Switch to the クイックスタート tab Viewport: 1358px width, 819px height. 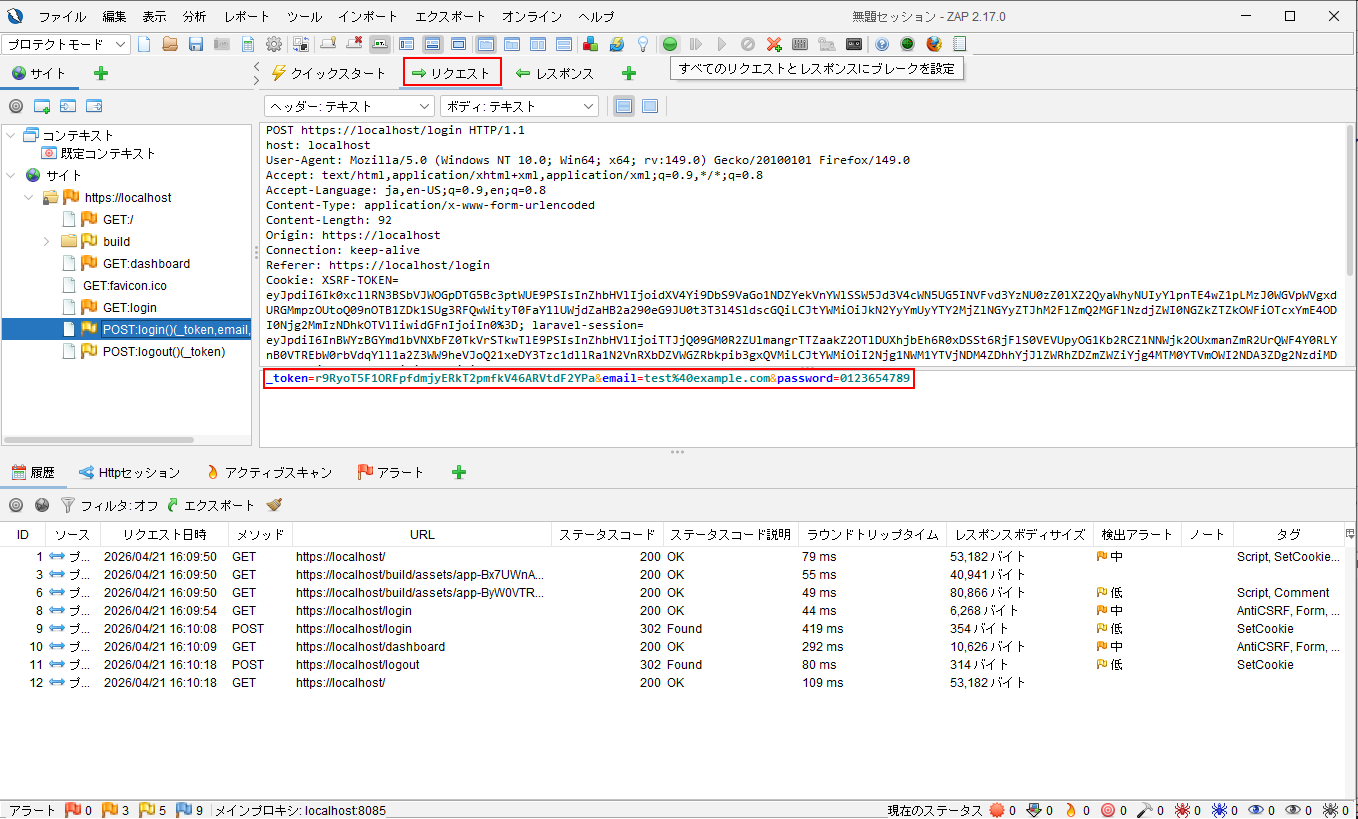[x=328, y=73]
